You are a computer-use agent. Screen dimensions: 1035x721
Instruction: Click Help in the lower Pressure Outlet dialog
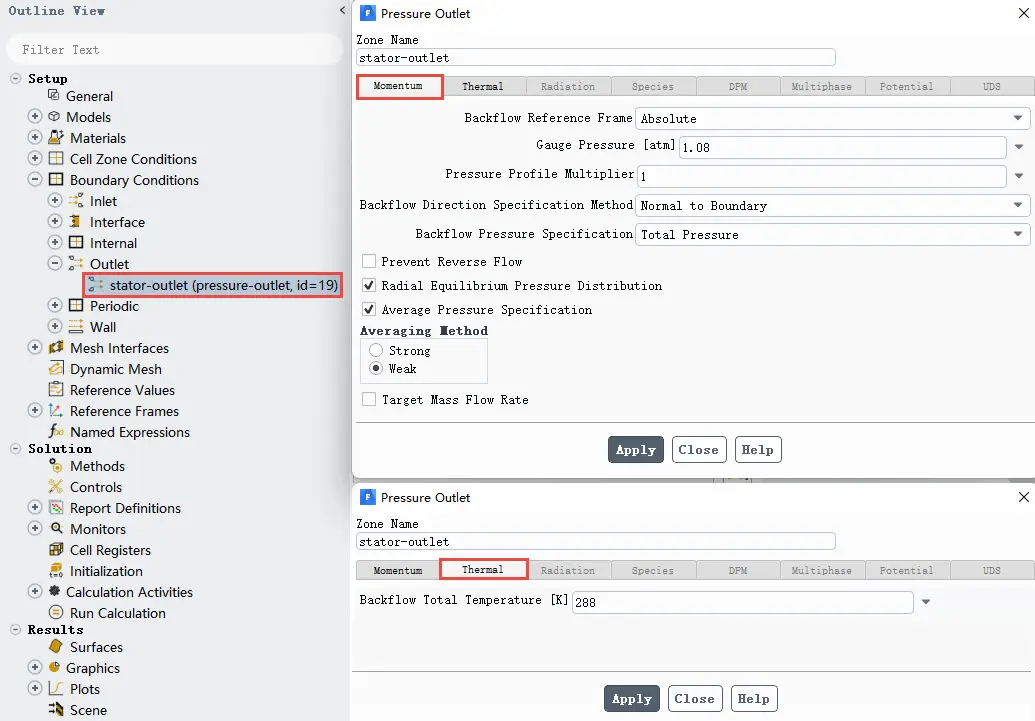point(754,699)
